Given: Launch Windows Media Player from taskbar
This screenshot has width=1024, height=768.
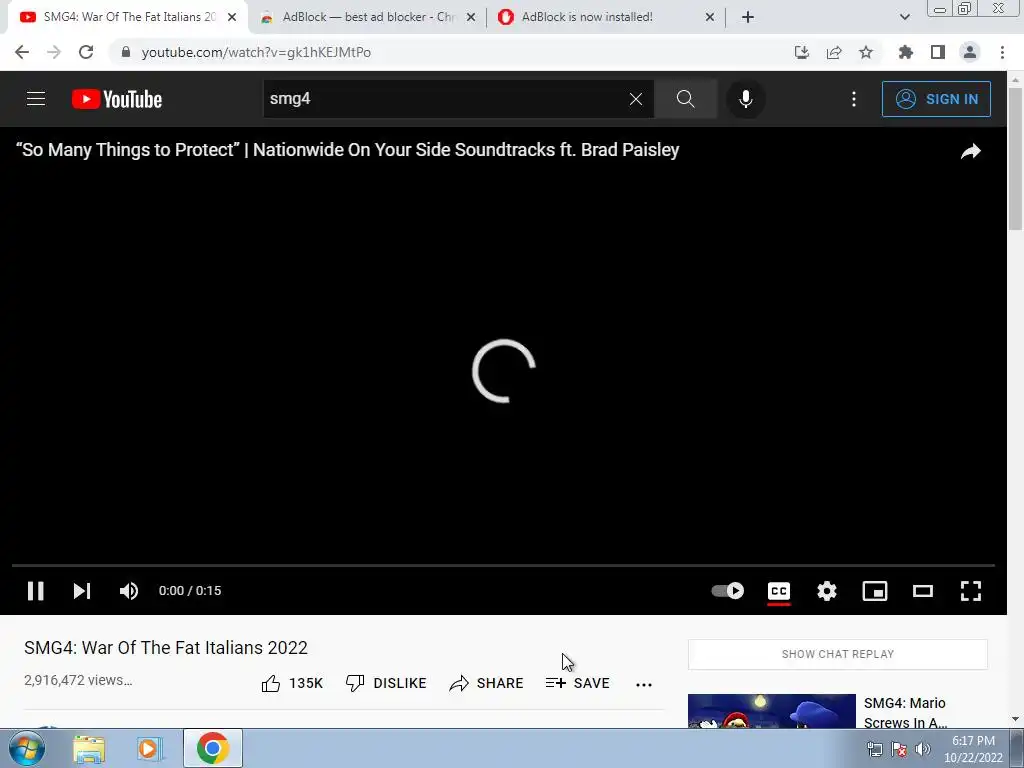Looking at the screenshot, I should coord(150,748).
